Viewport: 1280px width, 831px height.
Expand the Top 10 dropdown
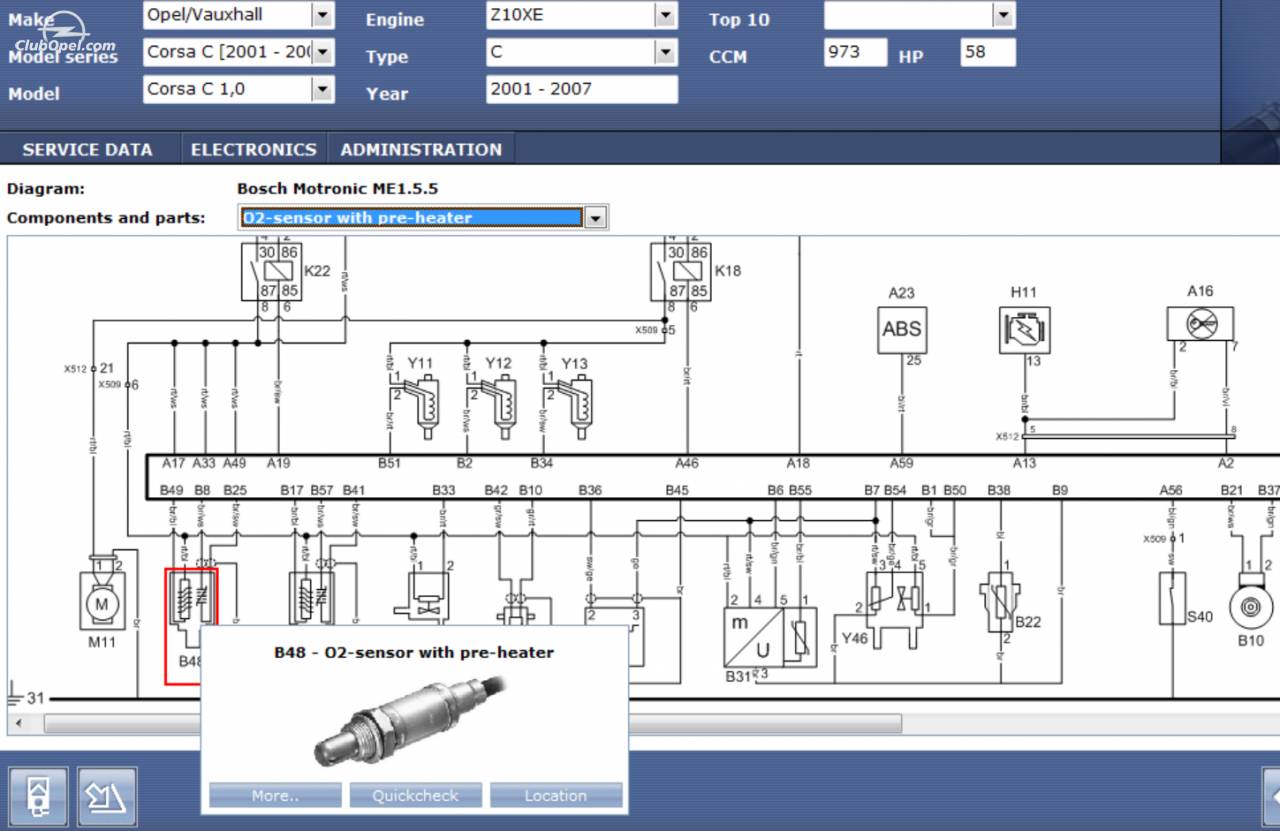pos(1004,15)
